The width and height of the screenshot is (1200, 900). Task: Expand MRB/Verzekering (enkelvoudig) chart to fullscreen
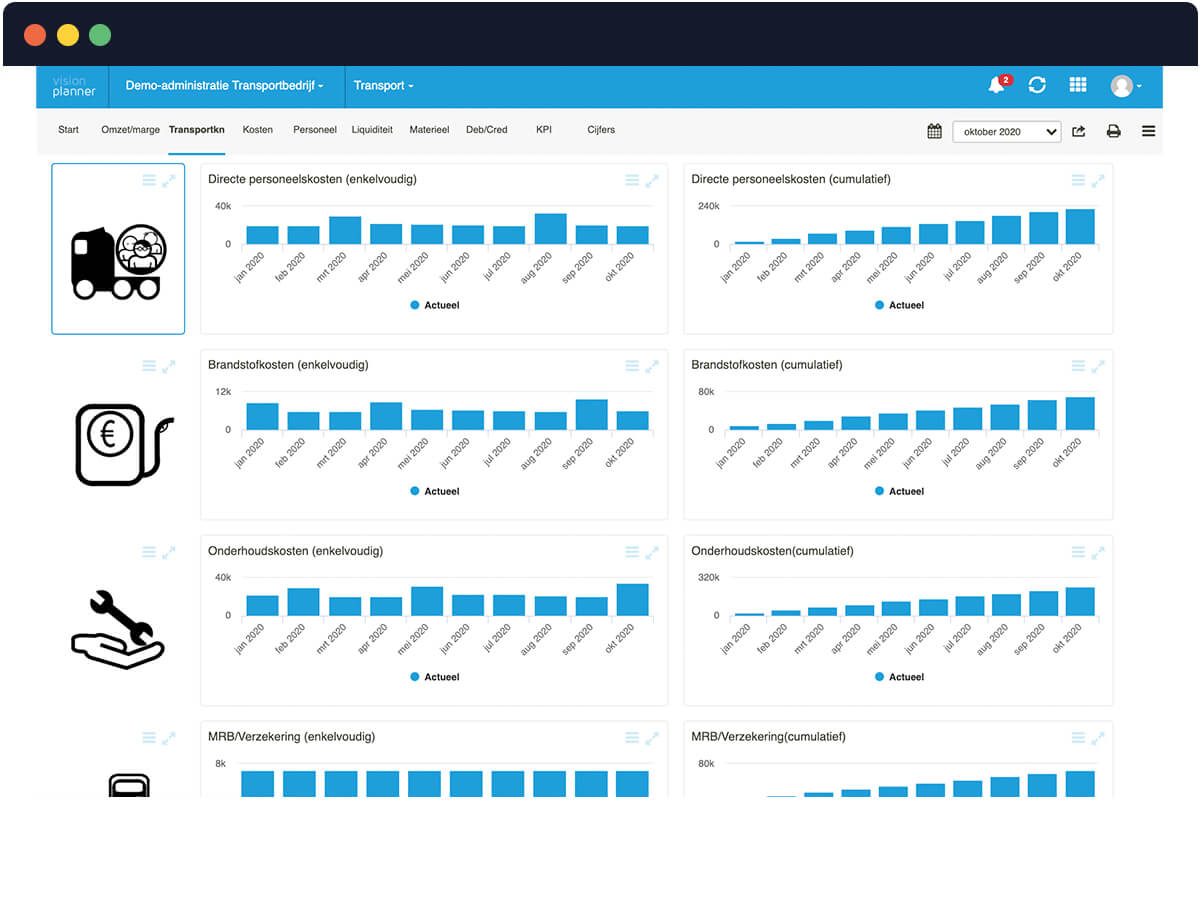652,738
